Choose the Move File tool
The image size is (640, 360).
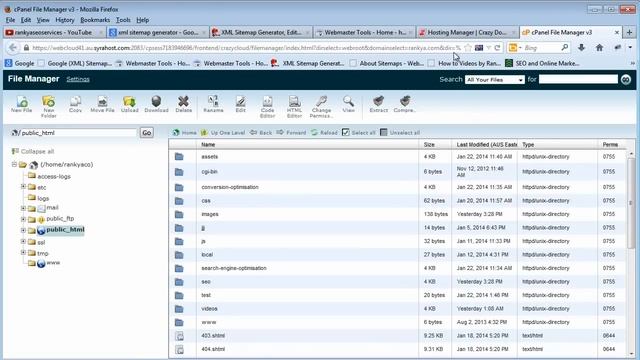[x=102, y=104]
